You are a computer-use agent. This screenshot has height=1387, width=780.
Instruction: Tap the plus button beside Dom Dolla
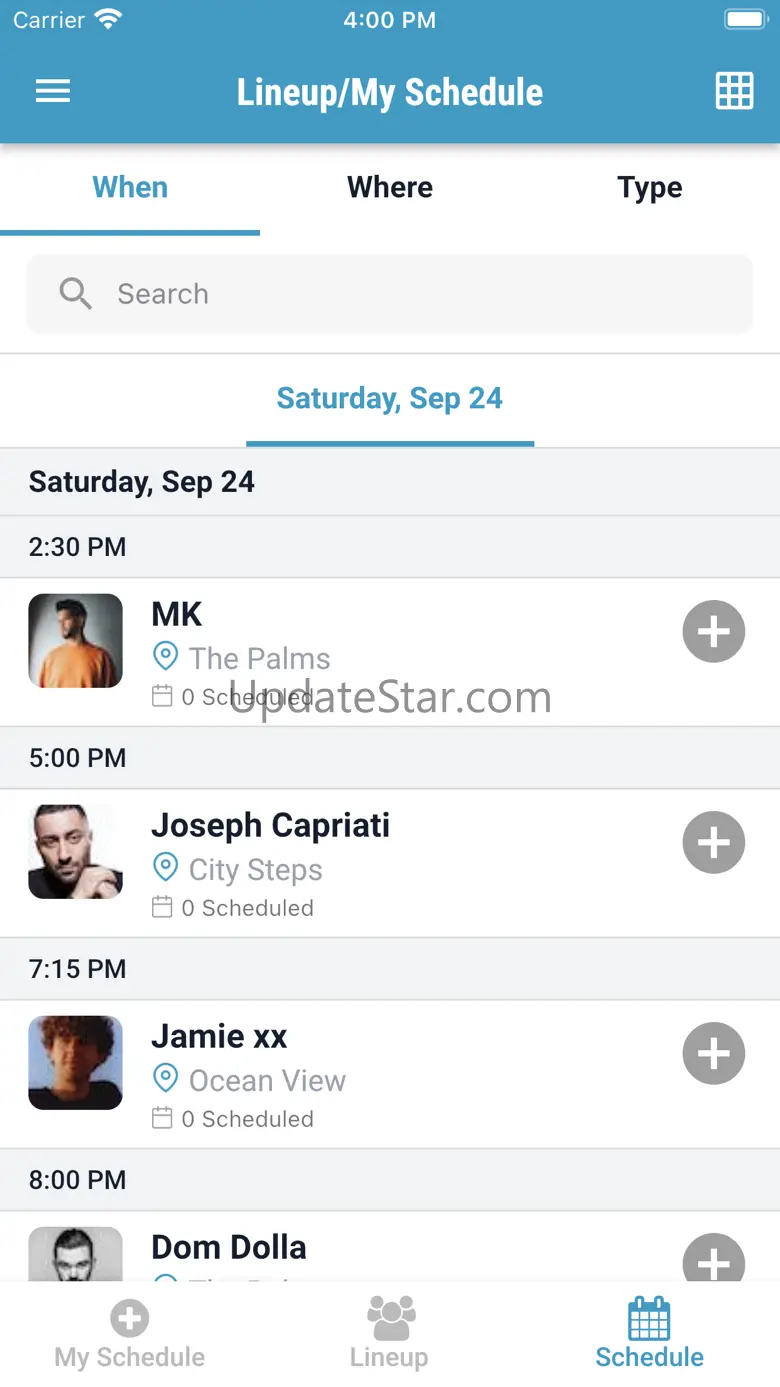tap(713, 1260)
